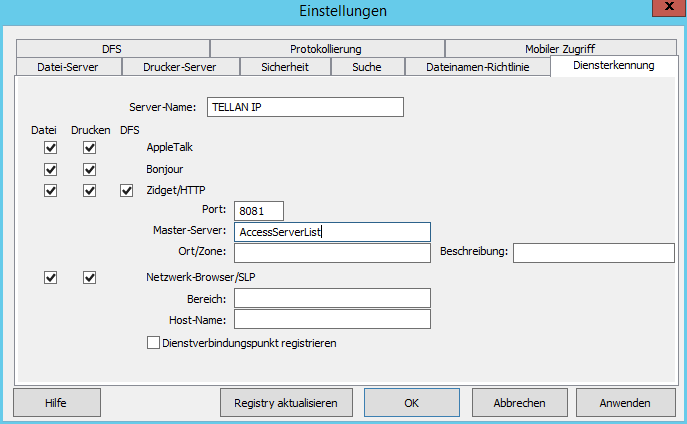
Task: Close the Einstellungen dialog window
Action: (x=669, y=7)
